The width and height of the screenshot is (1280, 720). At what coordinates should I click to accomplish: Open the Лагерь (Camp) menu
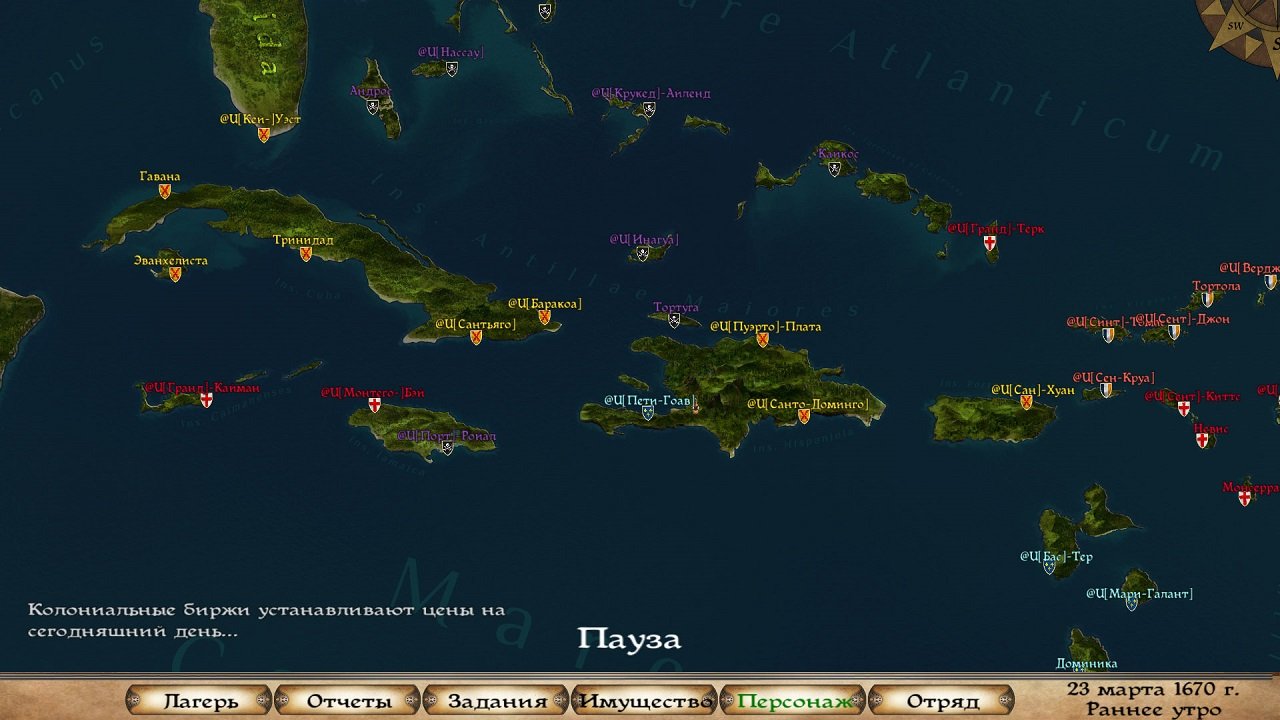200,700
